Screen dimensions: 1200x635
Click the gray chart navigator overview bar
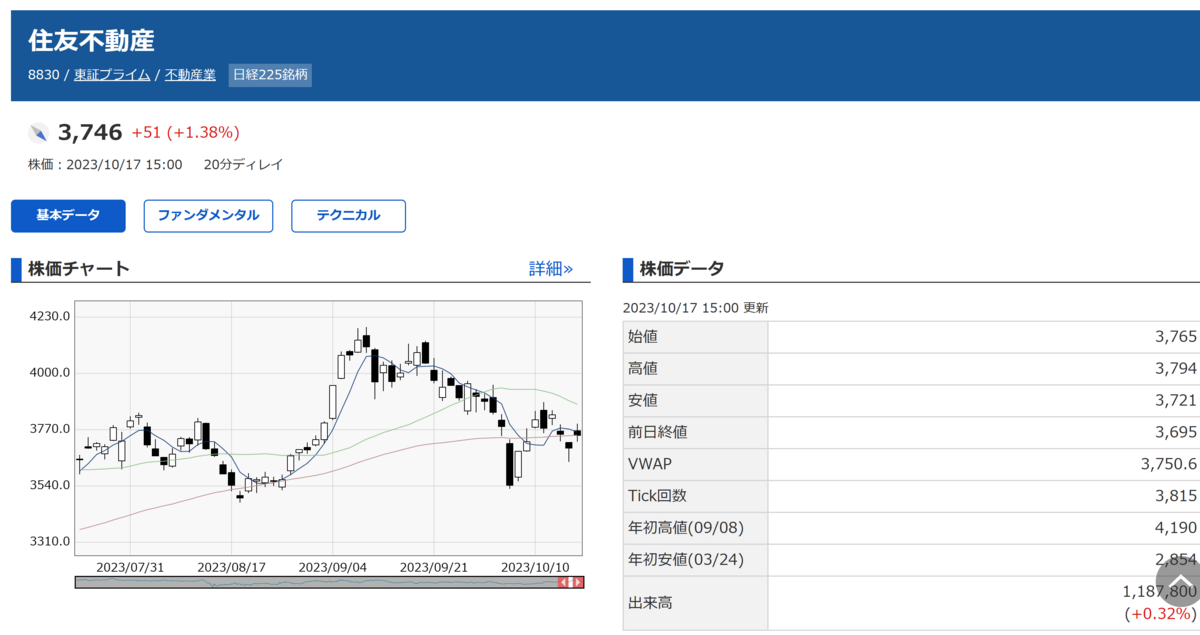click(x=329, y=582)
